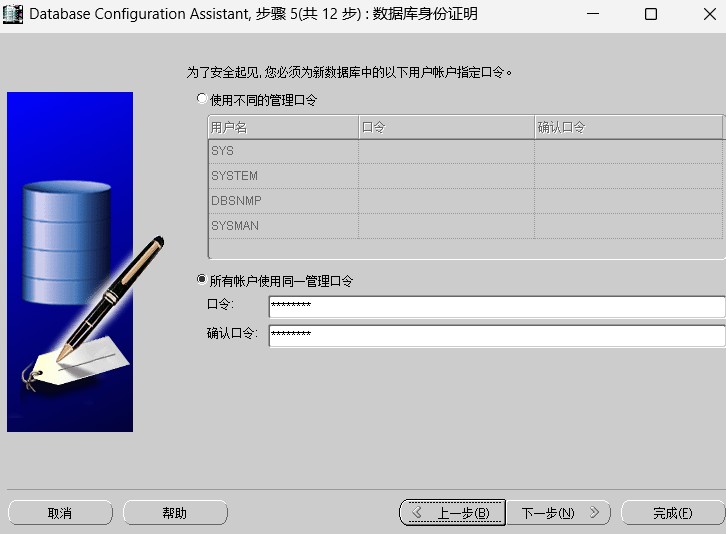The width and height of the screenshot is (726, 534).
Task: Click the 口令 column header in table
Action: (x=446, y=127)
